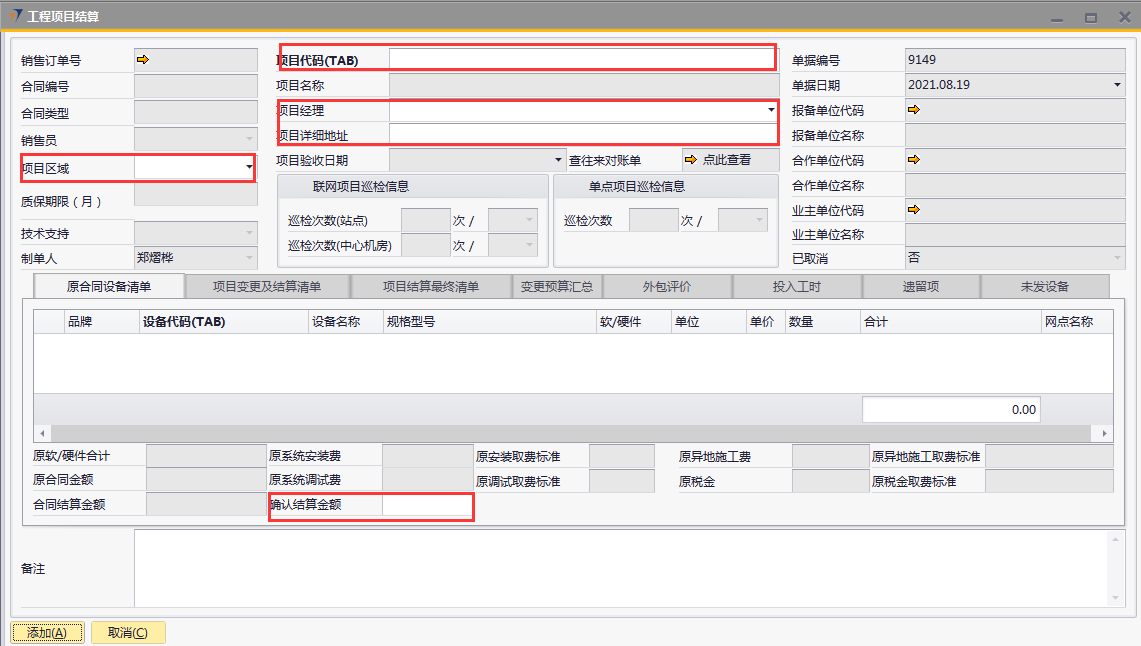The width and height of the screenshot is (1141, 646).
Task: Click the app logo icon in title bar
Action: coord(16,16)
